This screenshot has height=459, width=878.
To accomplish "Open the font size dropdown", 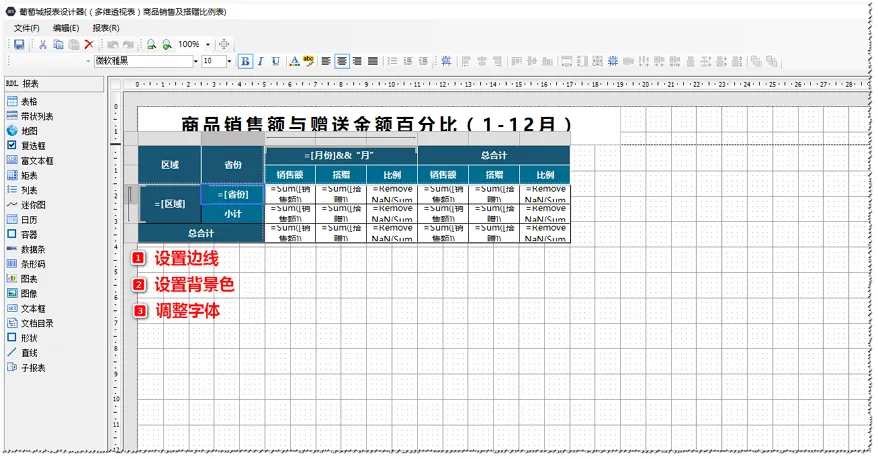I will pos(229,61).
